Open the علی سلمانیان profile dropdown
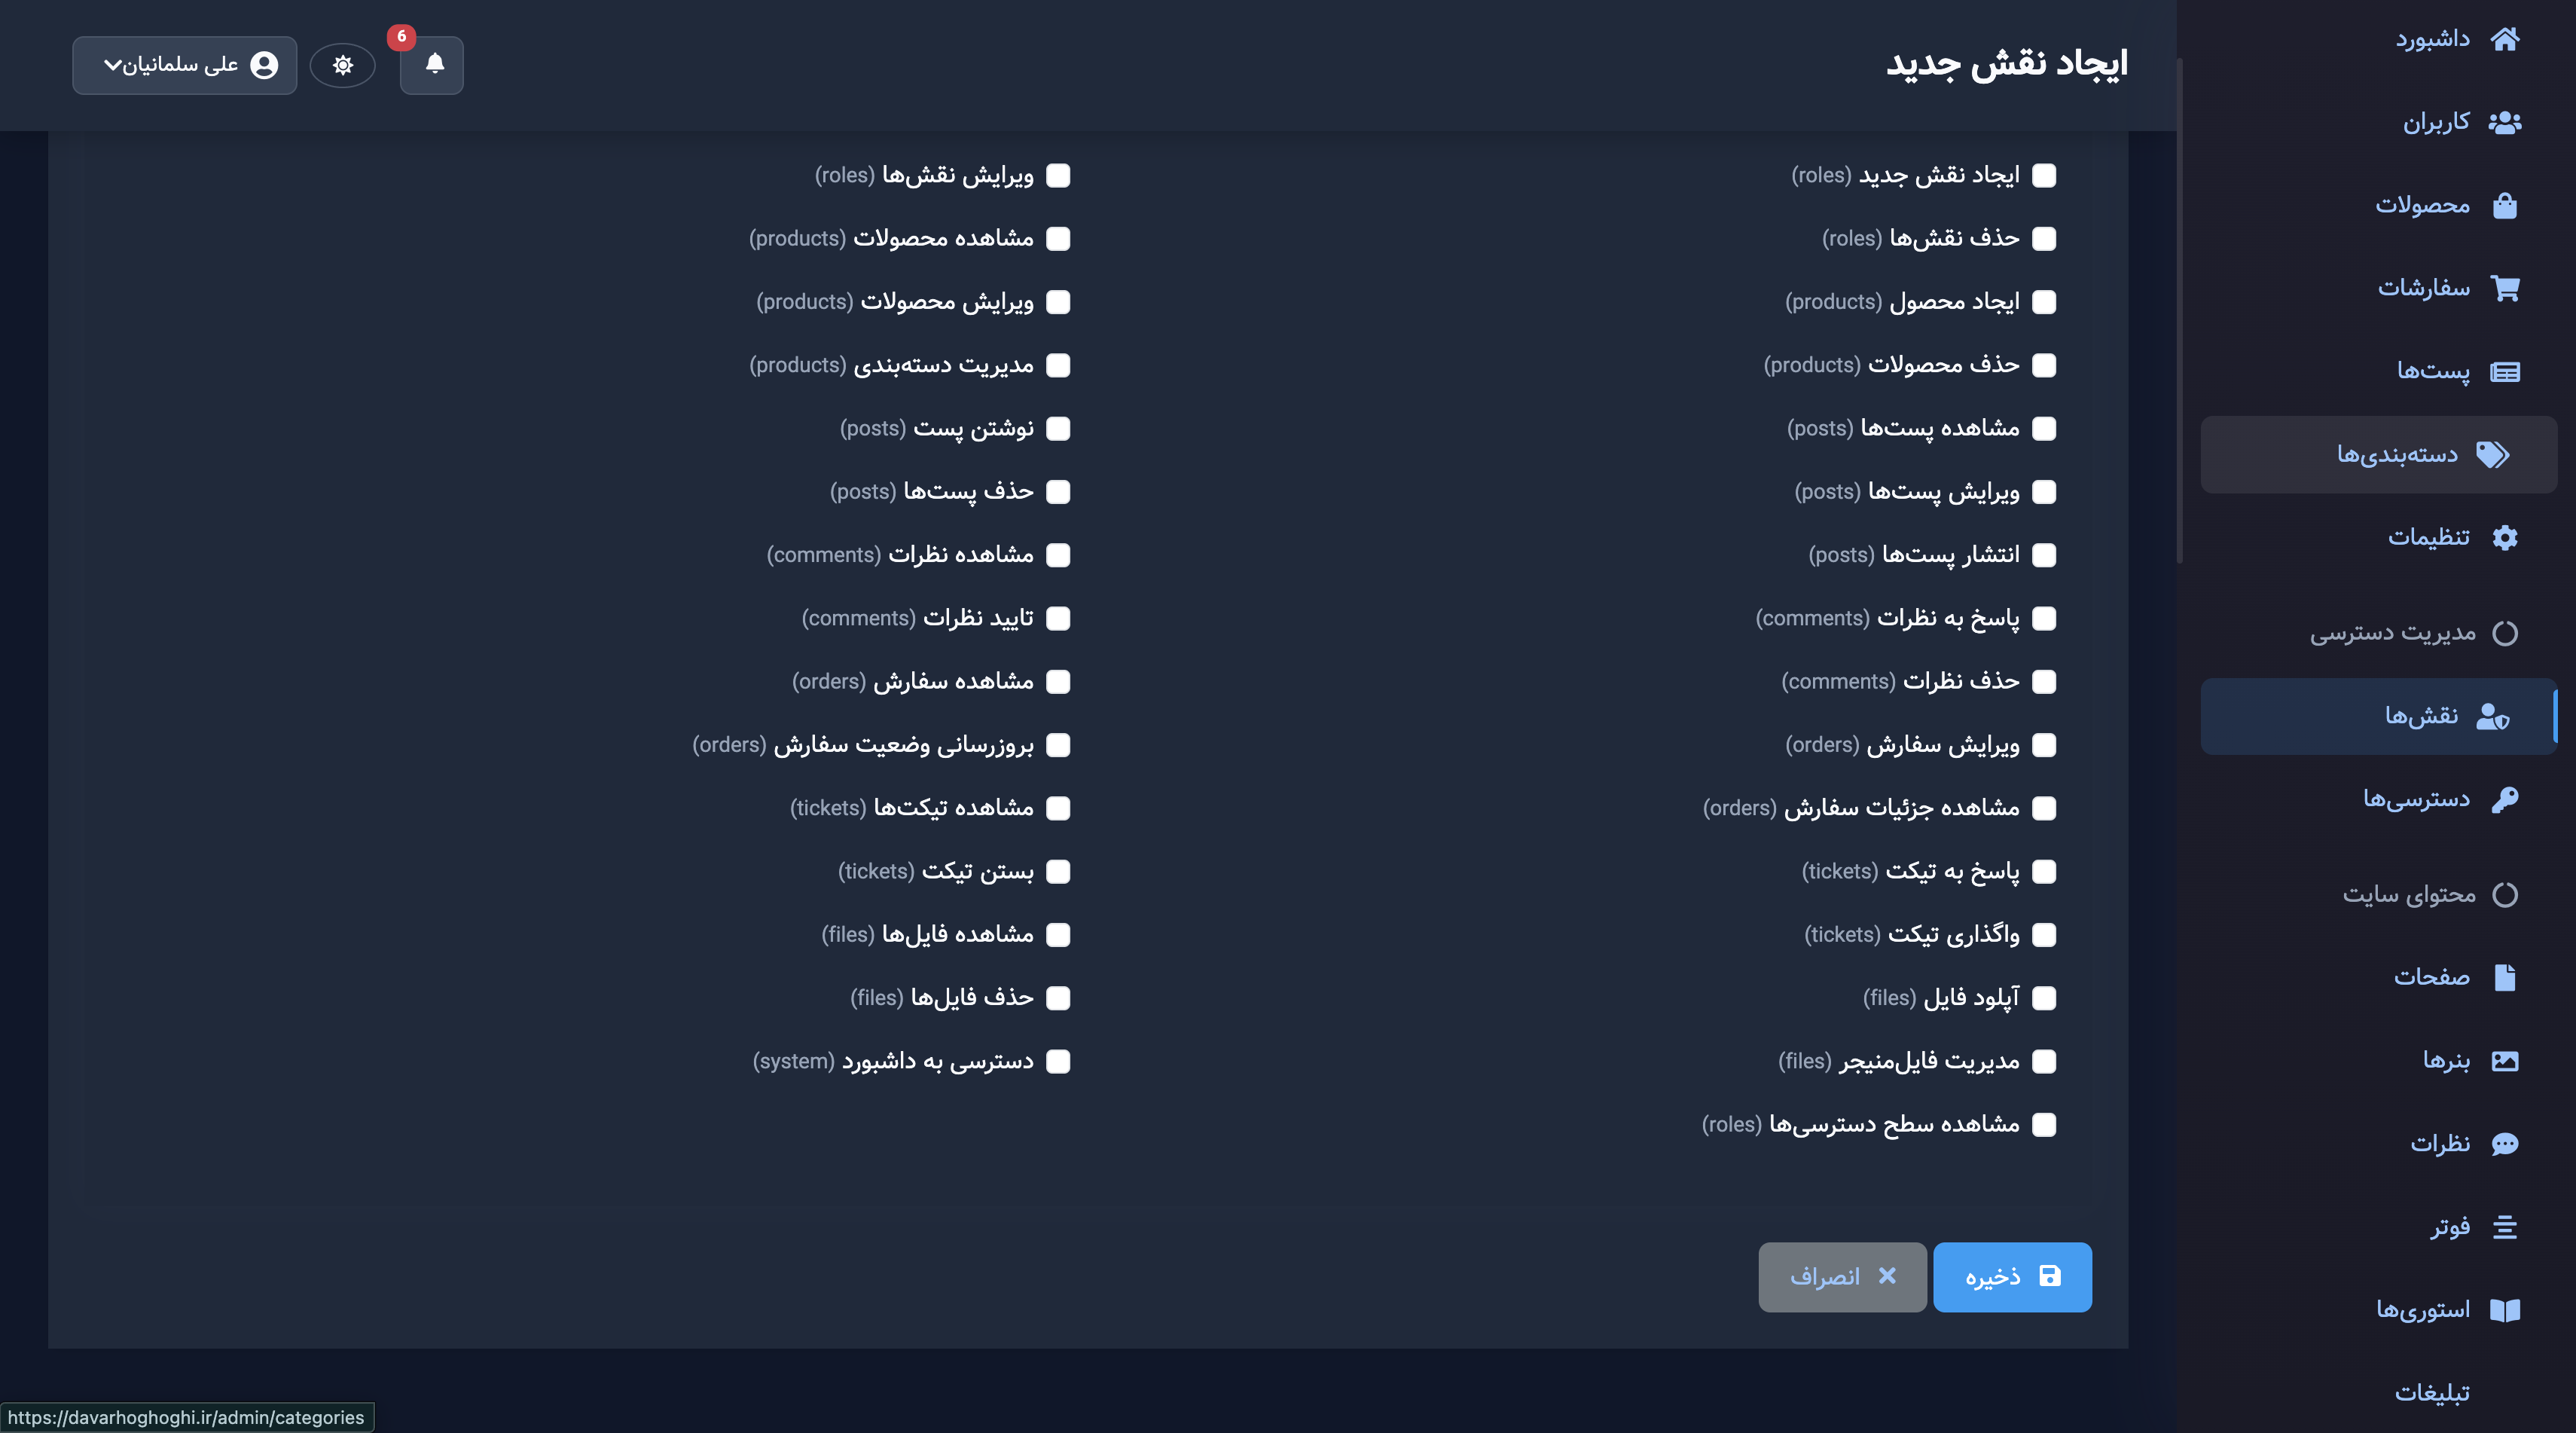The height and width of the screenshot is (1433, 2576). (x=184, y=64)
